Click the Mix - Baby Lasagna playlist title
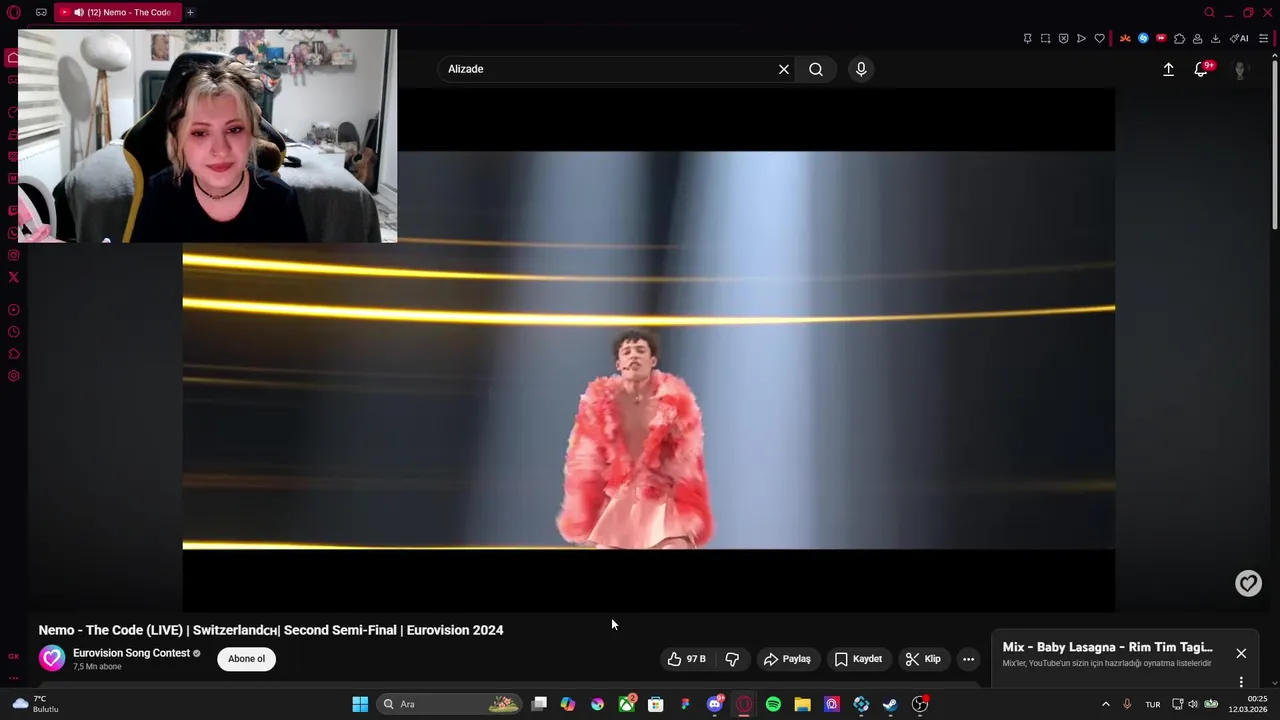 tap(1107, 647)
